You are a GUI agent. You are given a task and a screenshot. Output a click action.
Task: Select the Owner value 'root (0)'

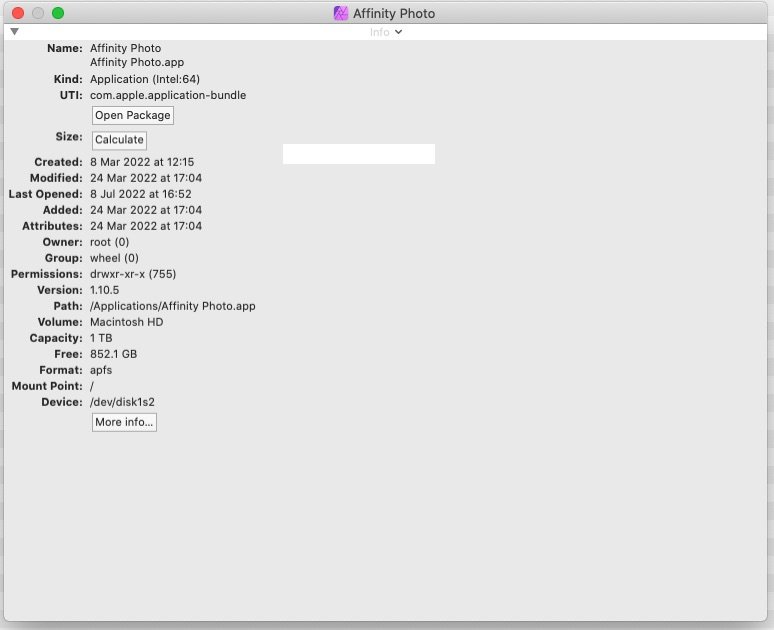click(x=110, y=242)
